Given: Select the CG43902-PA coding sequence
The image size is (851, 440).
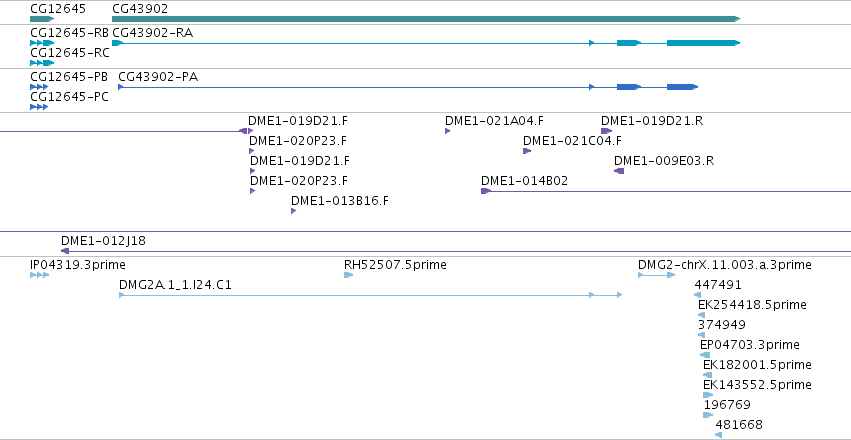Looking at the screenshot, I should click(x=408, y=87).
